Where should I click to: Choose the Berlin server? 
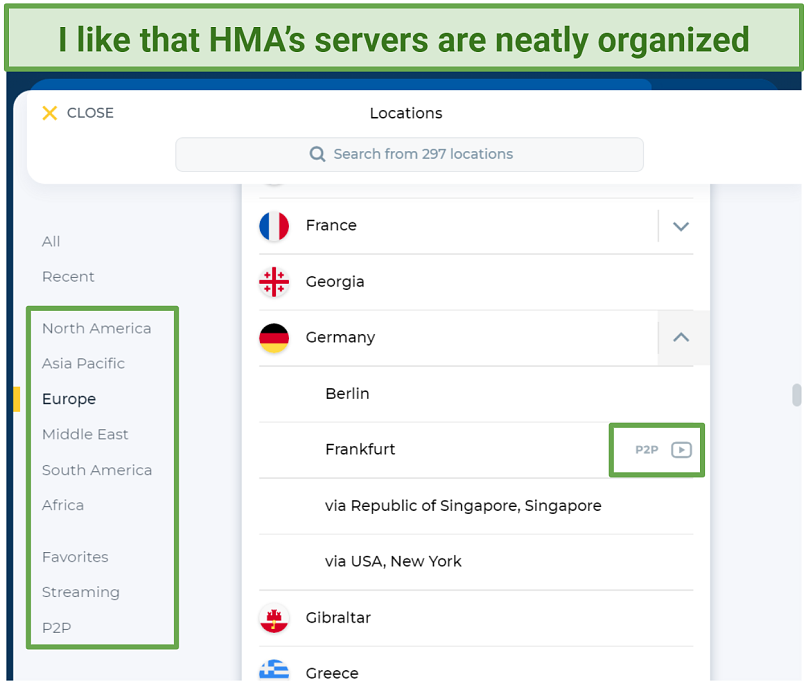tap(476, 394)
